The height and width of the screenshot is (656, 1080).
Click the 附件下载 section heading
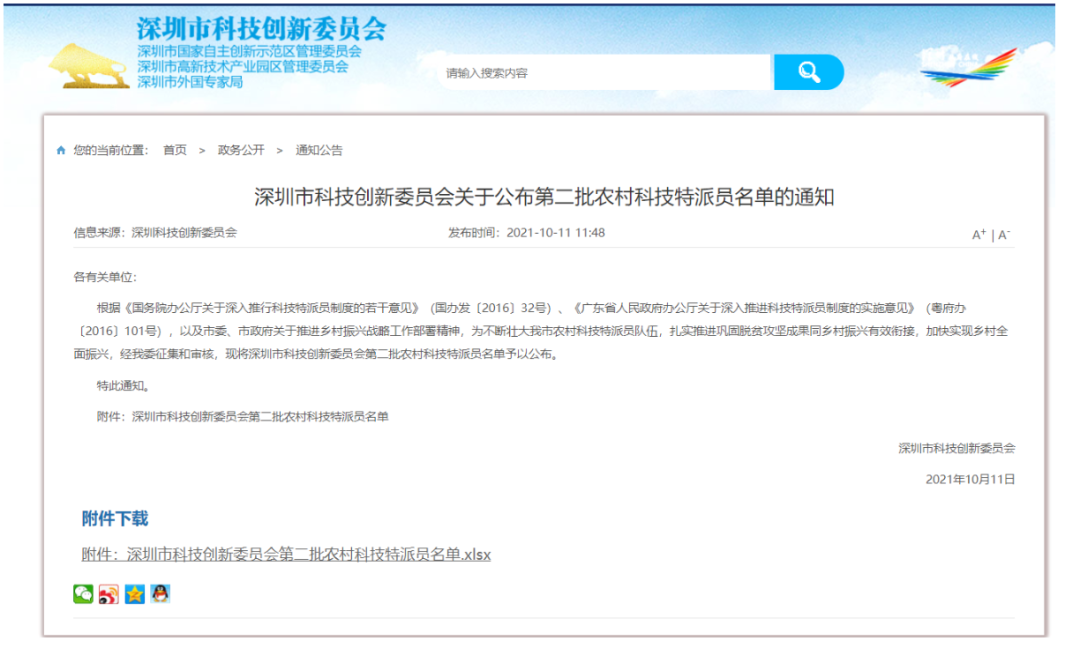coord(114,518)
